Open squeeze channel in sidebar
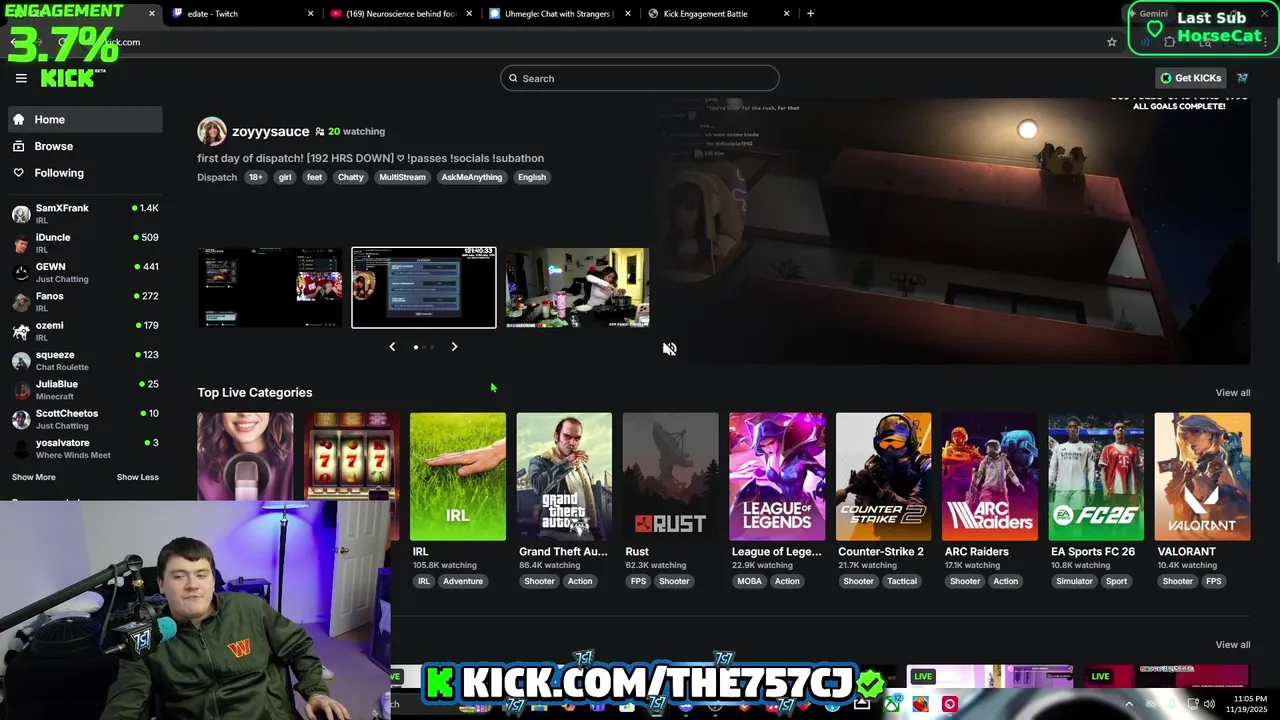1280x720 pixels. pos(85,360)
